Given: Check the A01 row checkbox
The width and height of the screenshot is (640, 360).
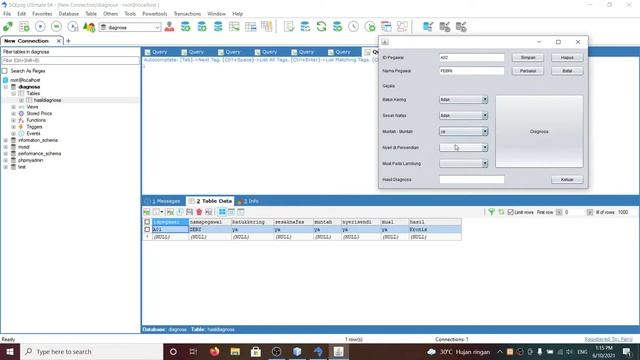Looking at the screenshot, I should 147,229.
